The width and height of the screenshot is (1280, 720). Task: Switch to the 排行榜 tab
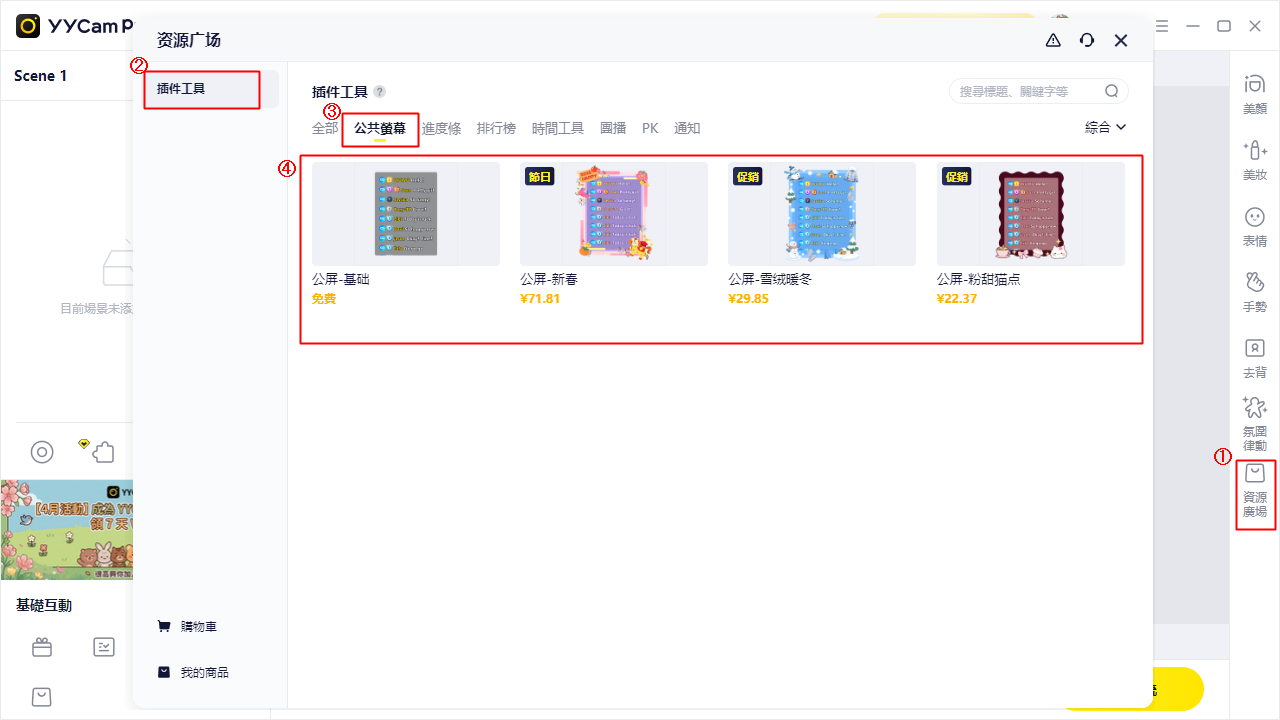(496, 128)
